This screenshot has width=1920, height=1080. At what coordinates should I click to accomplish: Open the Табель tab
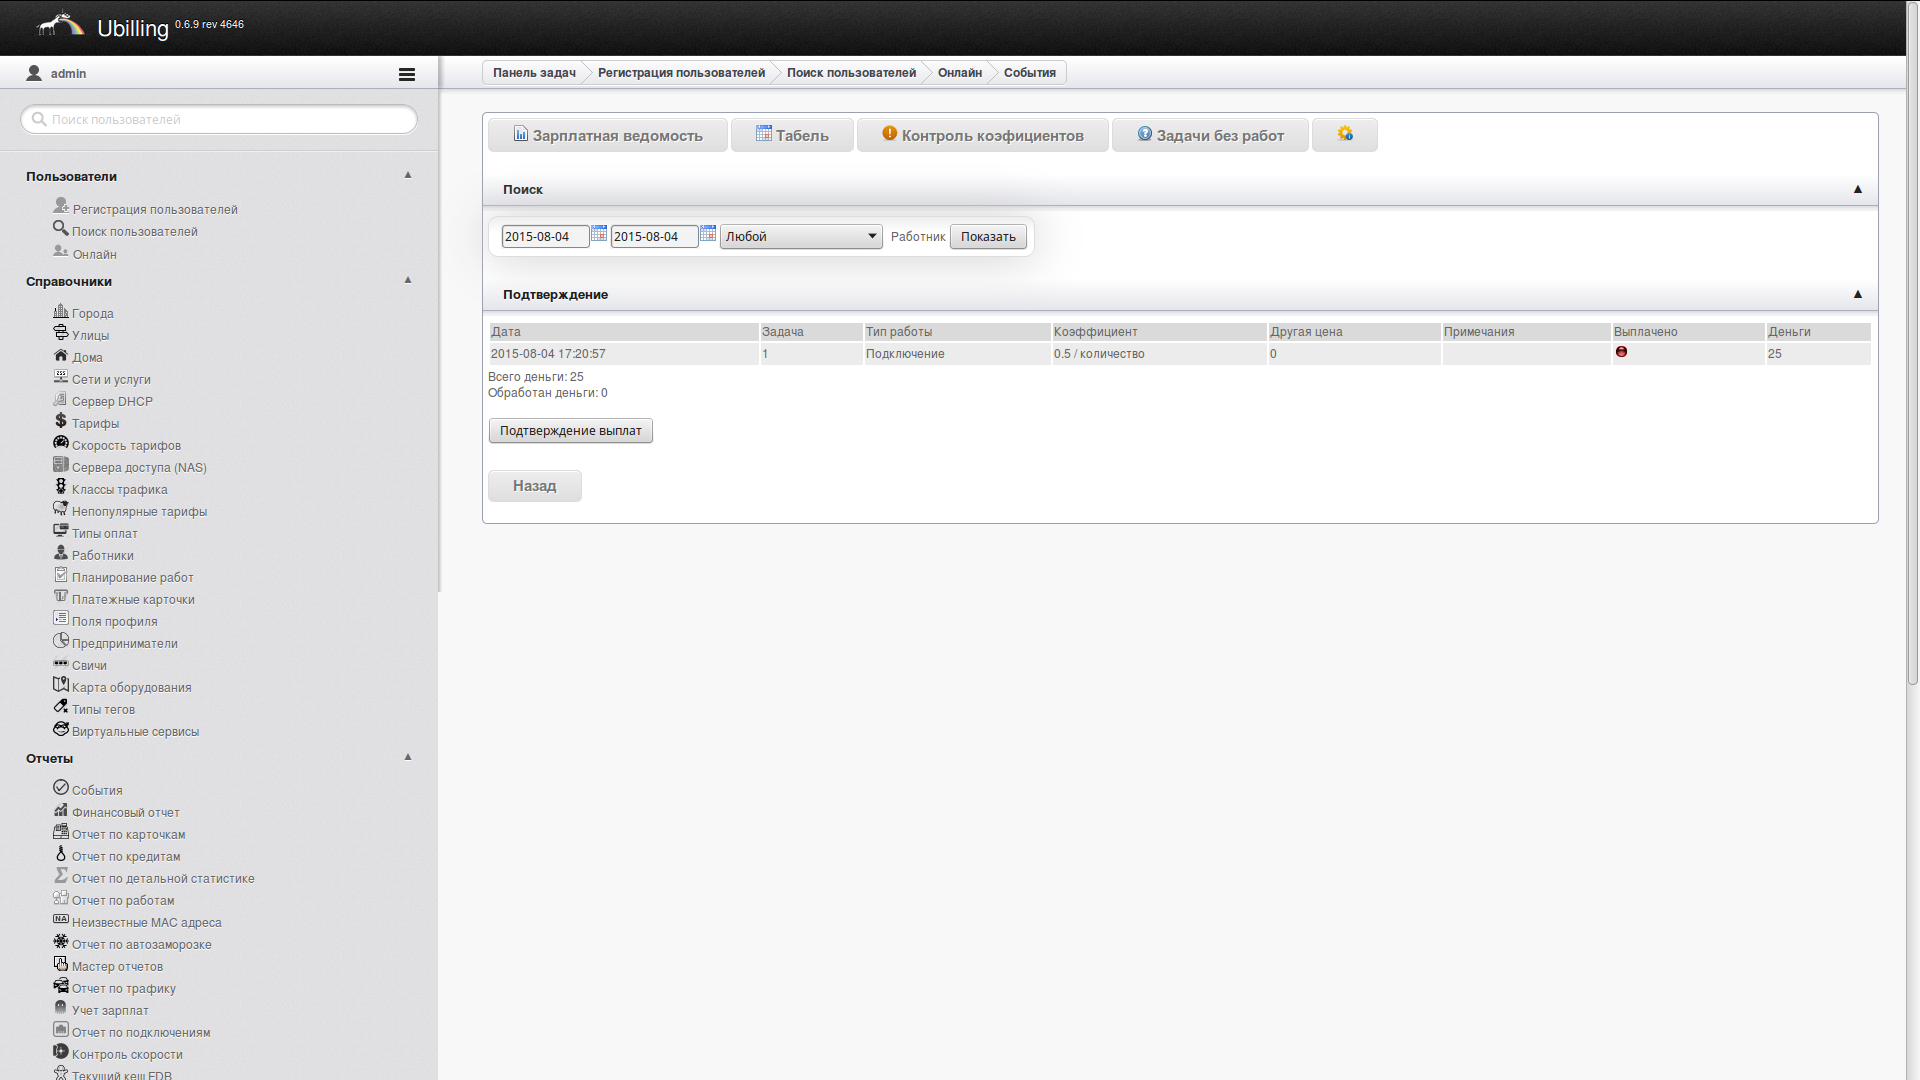coord(792,135)
